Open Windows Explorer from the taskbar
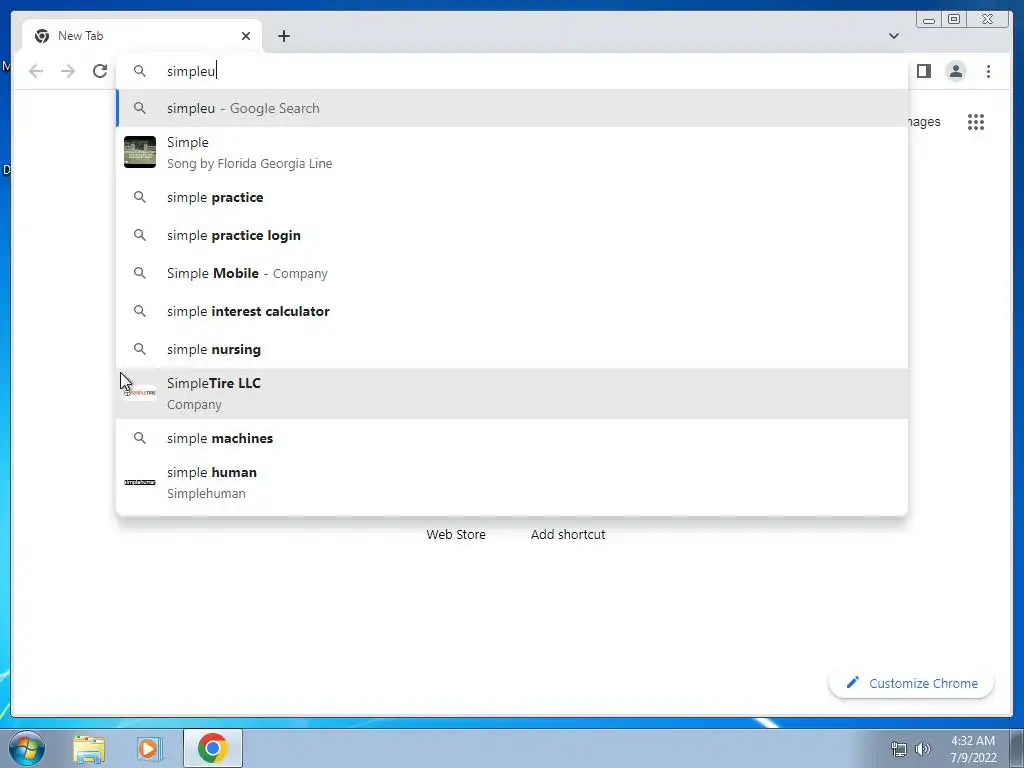 click(89, 749)
